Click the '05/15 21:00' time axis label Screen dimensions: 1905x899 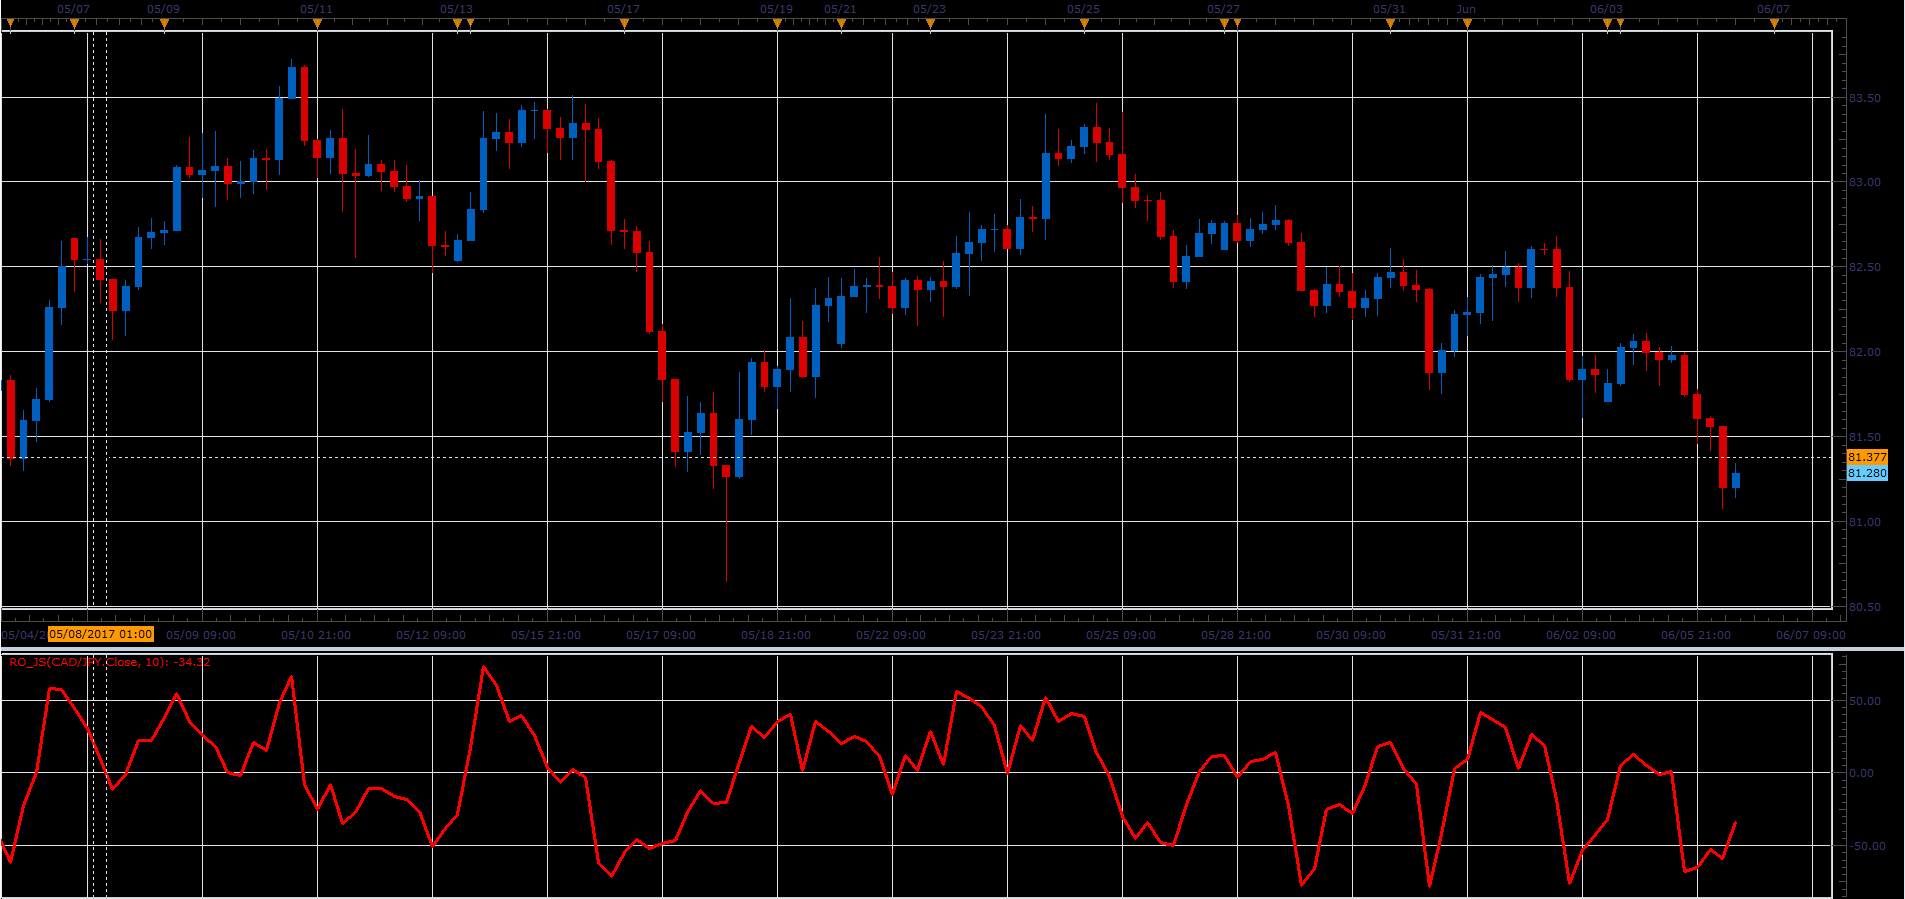coord(546,635)
